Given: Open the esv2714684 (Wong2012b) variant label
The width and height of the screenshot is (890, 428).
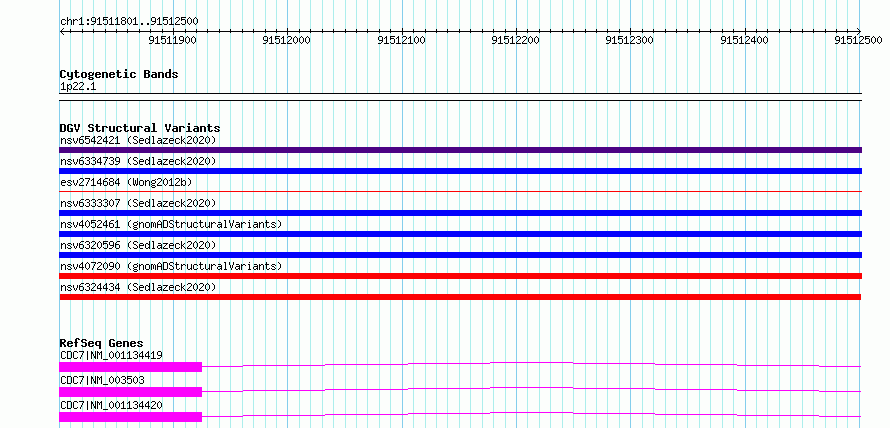Looking at the screenshot, I should click(125, 182).
